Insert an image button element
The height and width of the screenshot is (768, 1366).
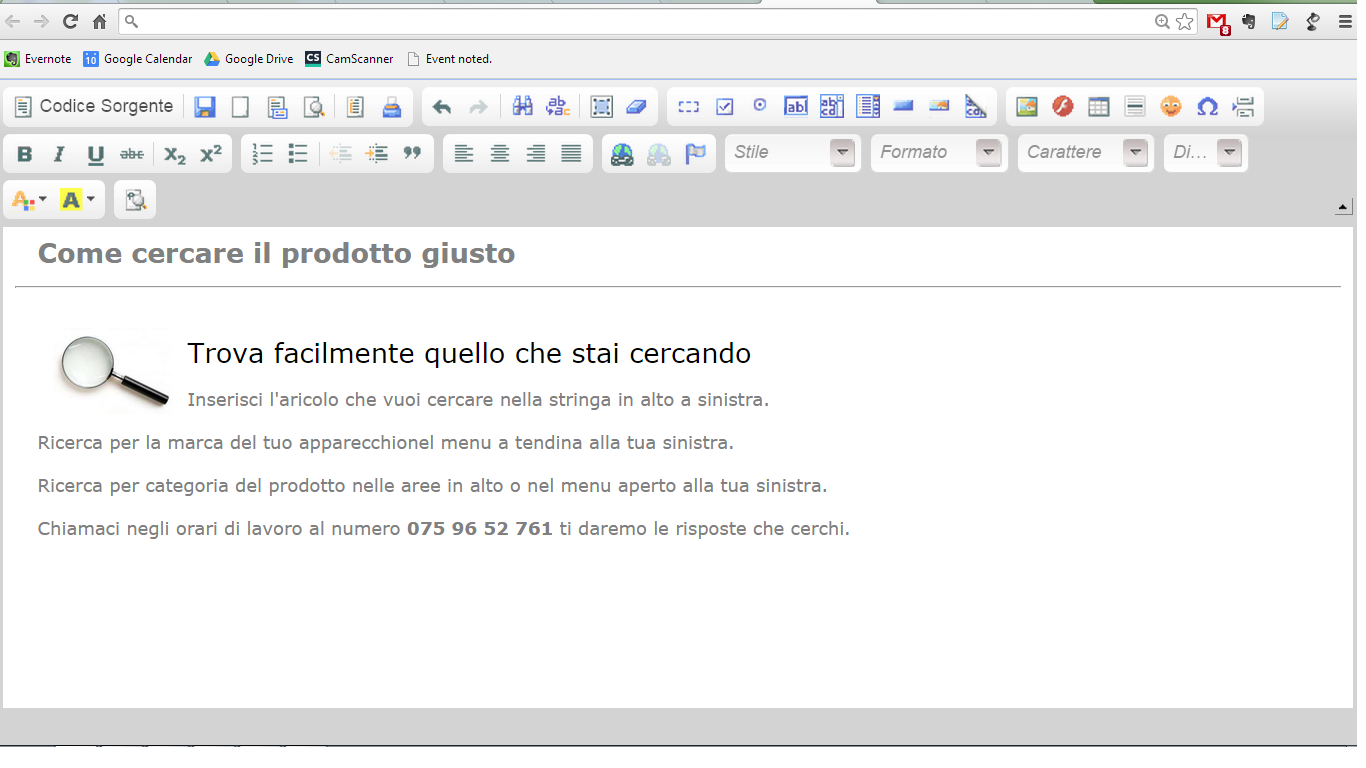point(939,107)
